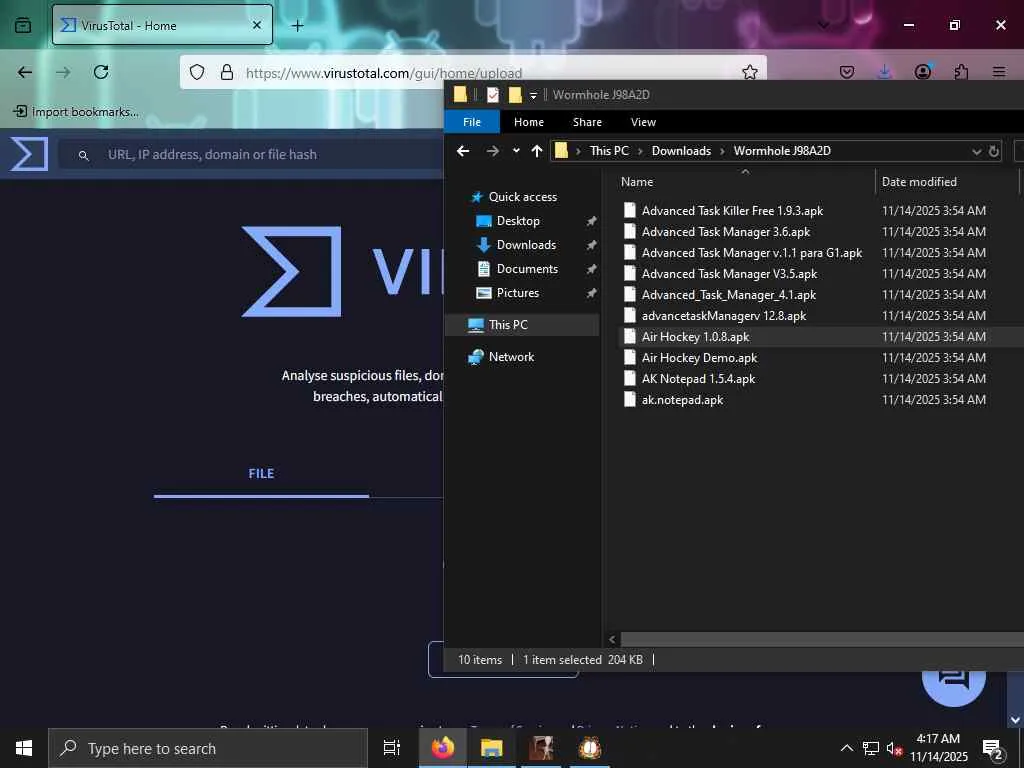
Task: Open File menu in Explorer ribbon
Action: (472, 122)
